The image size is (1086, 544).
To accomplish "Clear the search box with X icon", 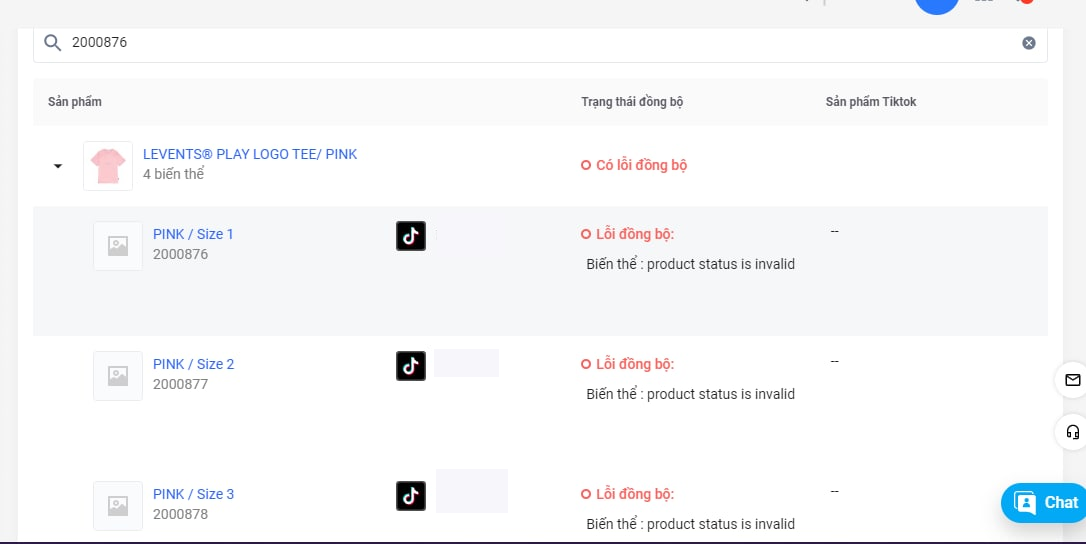I will point(1028,43).
